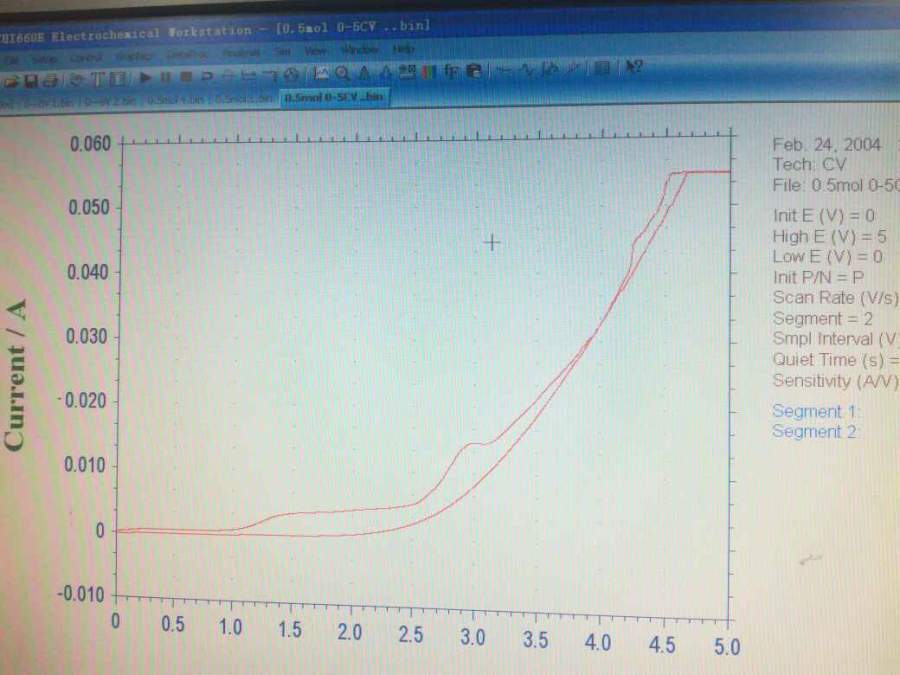Click the Pause experiment icon
900x675 pixels.
point(165,77)
